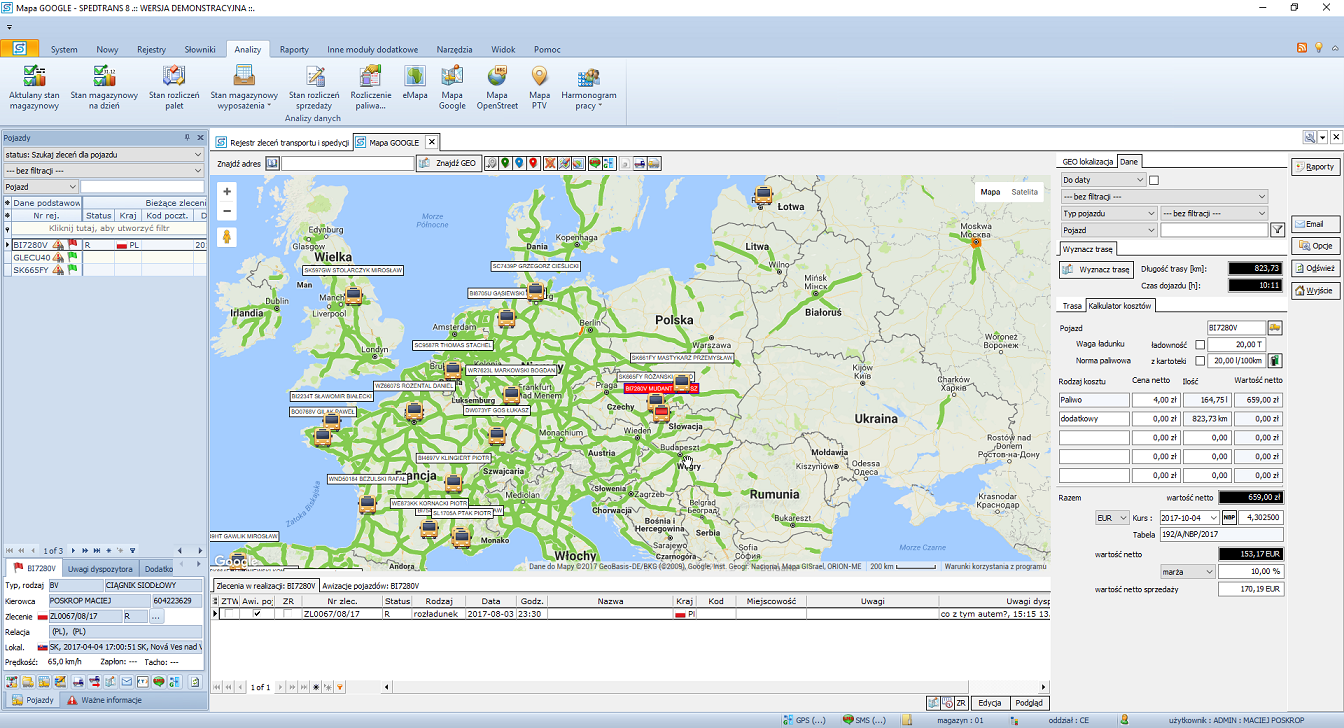The height and width of the screenshot is (728, 1344).
Task: Click vehicle picker icon next to BI7280V
Action: [1275, 328]
